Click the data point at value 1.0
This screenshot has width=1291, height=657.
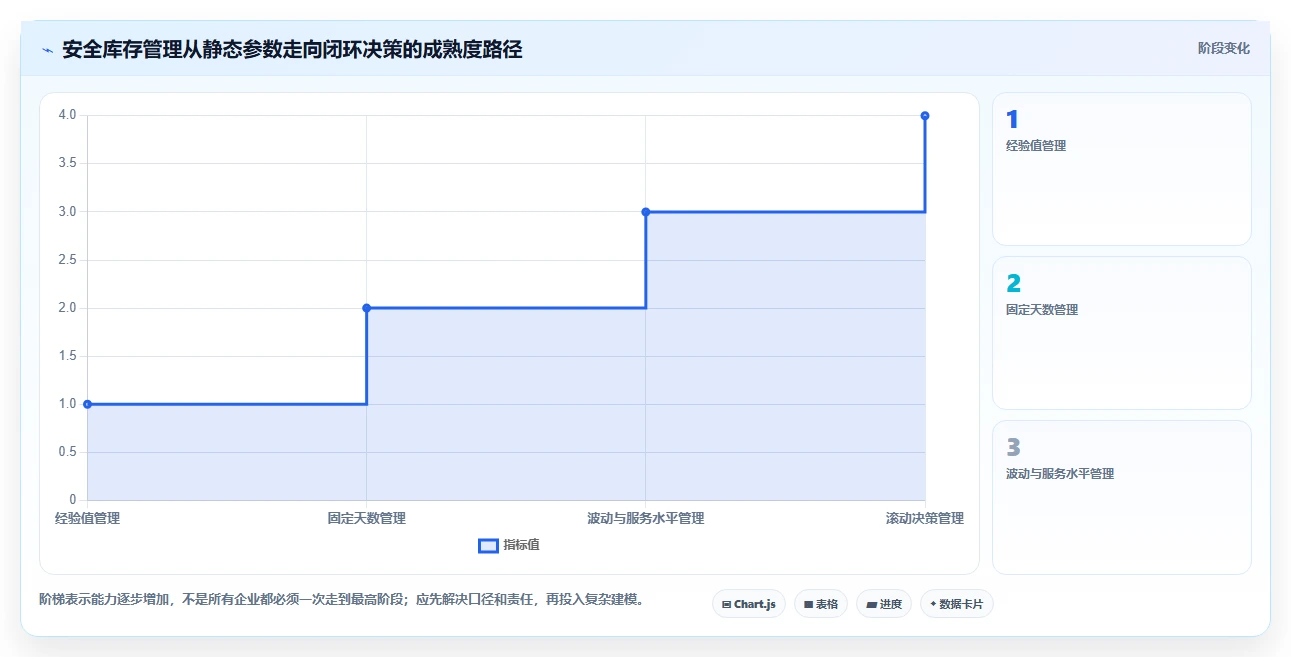[87, 404]
